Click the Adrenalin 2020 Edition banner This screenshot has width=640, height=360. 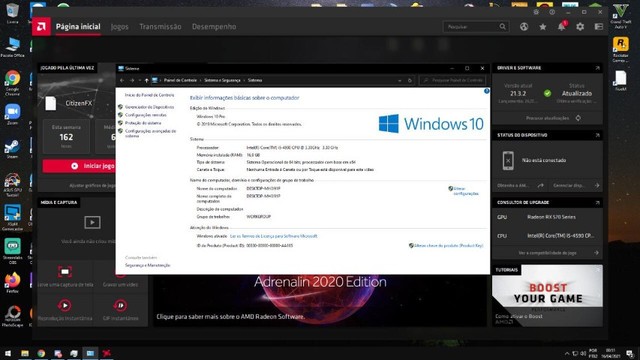[320, 300]
